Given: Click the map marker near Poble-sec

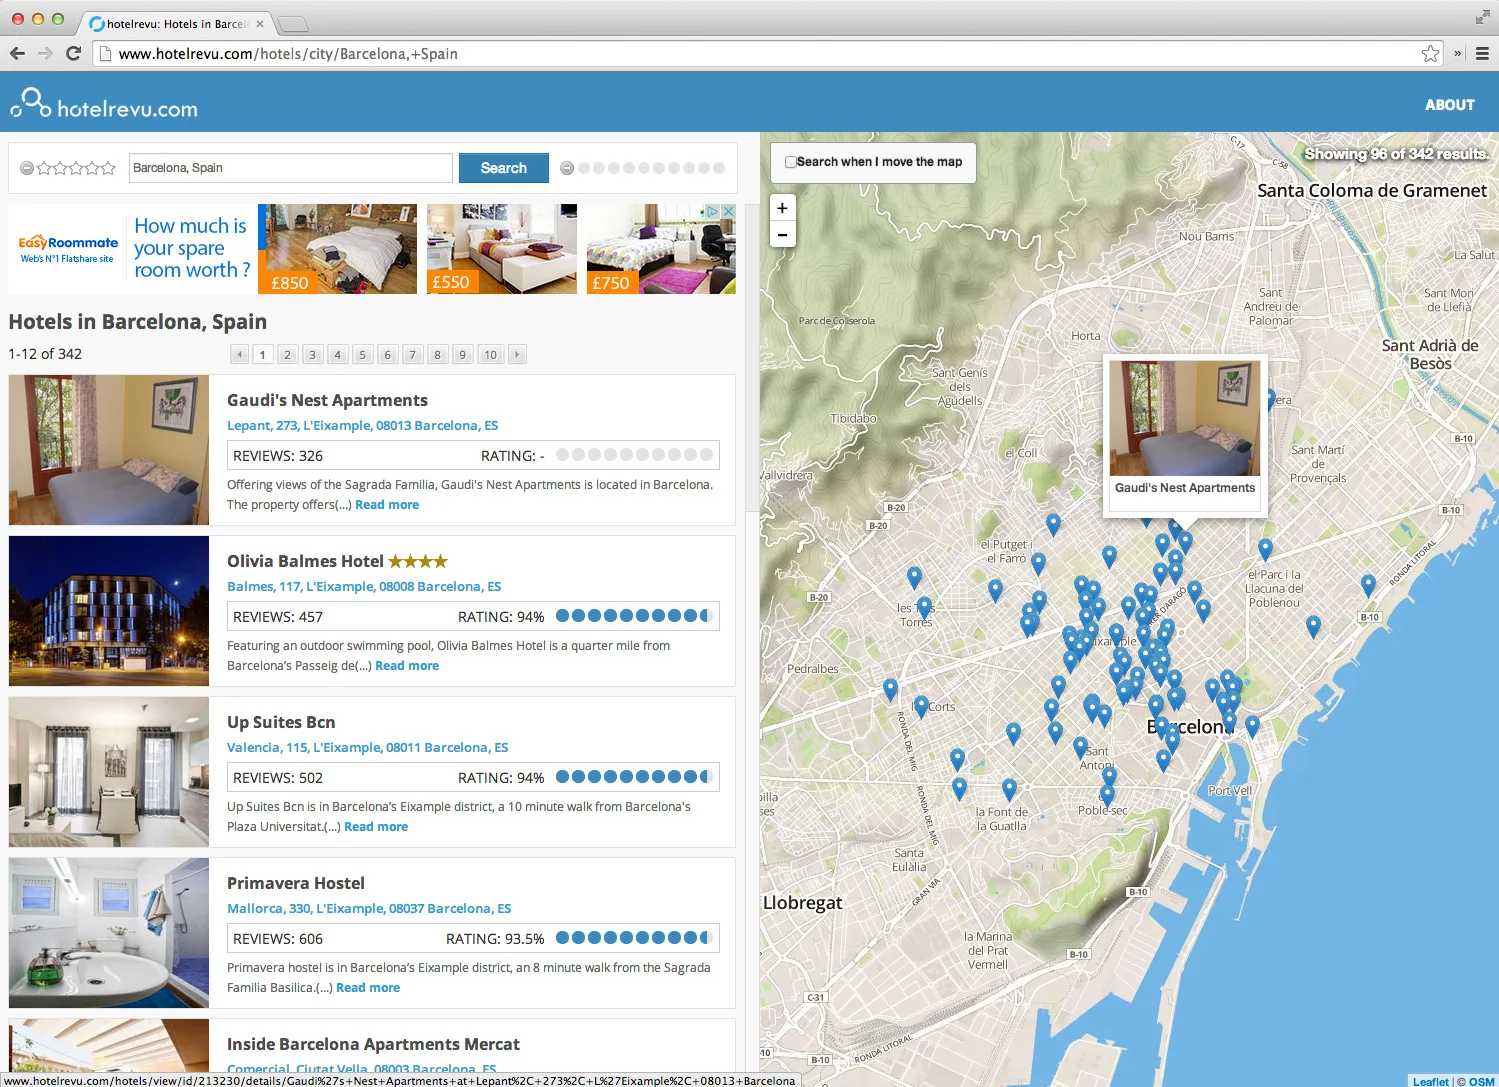Looking at the screenshot, I should (1106, 795).
